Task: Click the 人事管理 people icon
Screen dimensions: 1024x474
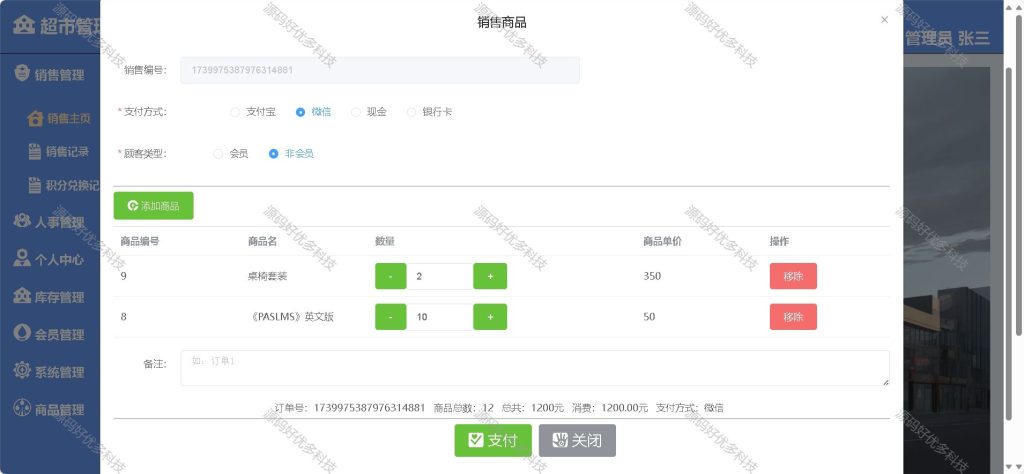Action: coord(22,221)
